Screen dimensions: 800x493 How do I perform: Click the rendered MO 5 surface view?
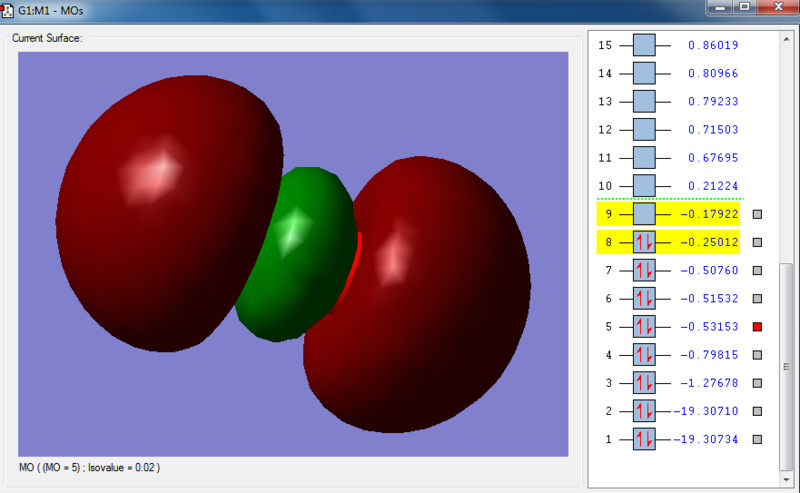pyautogui.click(x=293, y=254)
